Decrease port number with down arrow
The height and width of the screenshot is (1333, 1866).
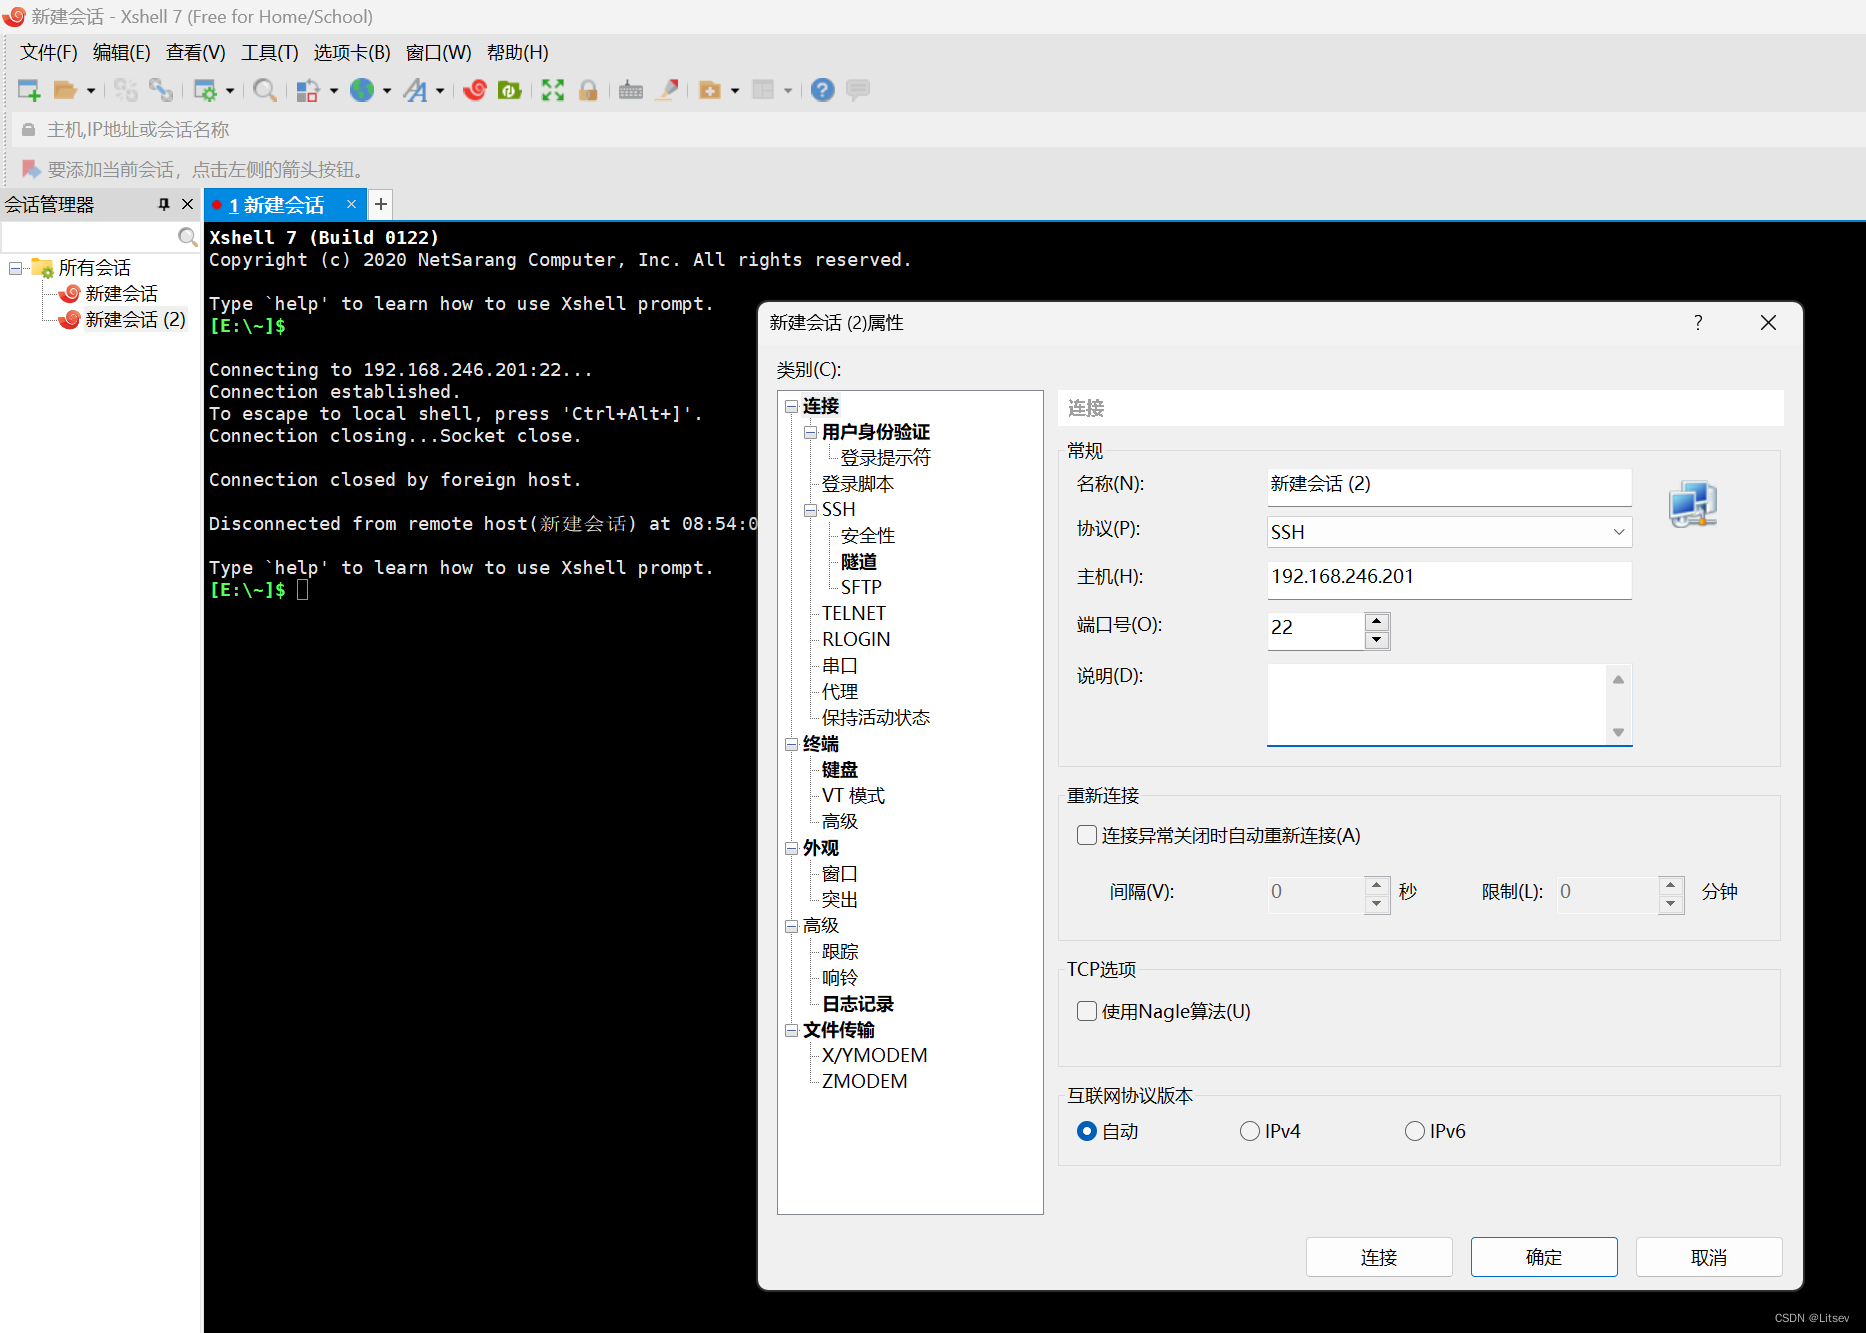pos(1377,640)
